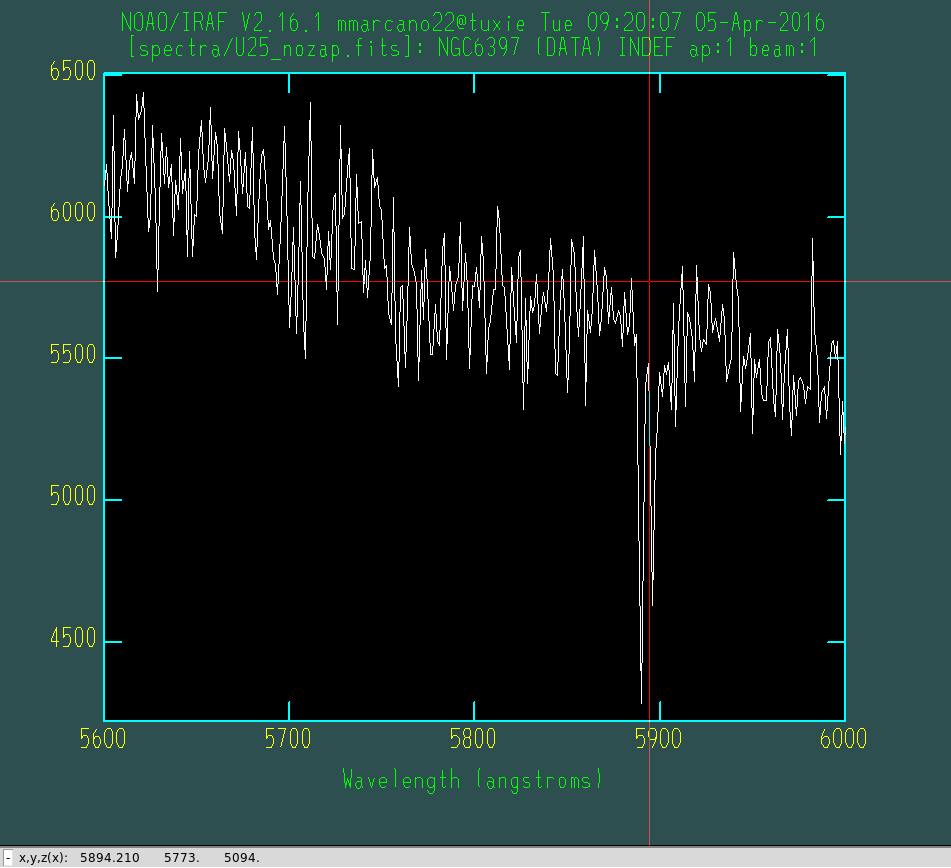Click the 4500 y-axis tick label
The height and width of the screenshot is (868, 951).
(73, 638)
